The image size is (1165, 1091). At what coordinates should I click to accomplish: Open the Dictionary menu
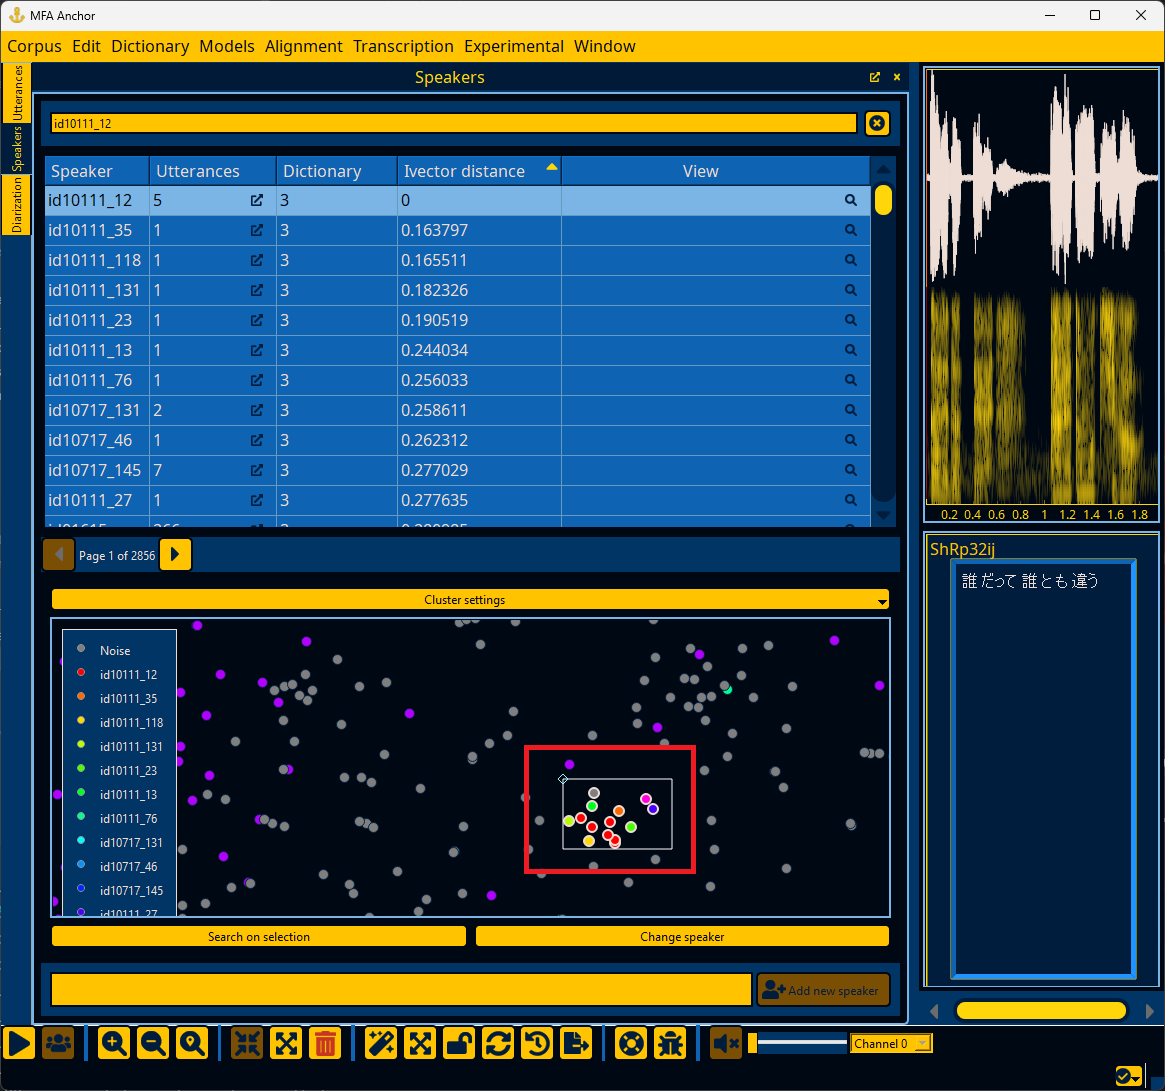pos(150,46)
